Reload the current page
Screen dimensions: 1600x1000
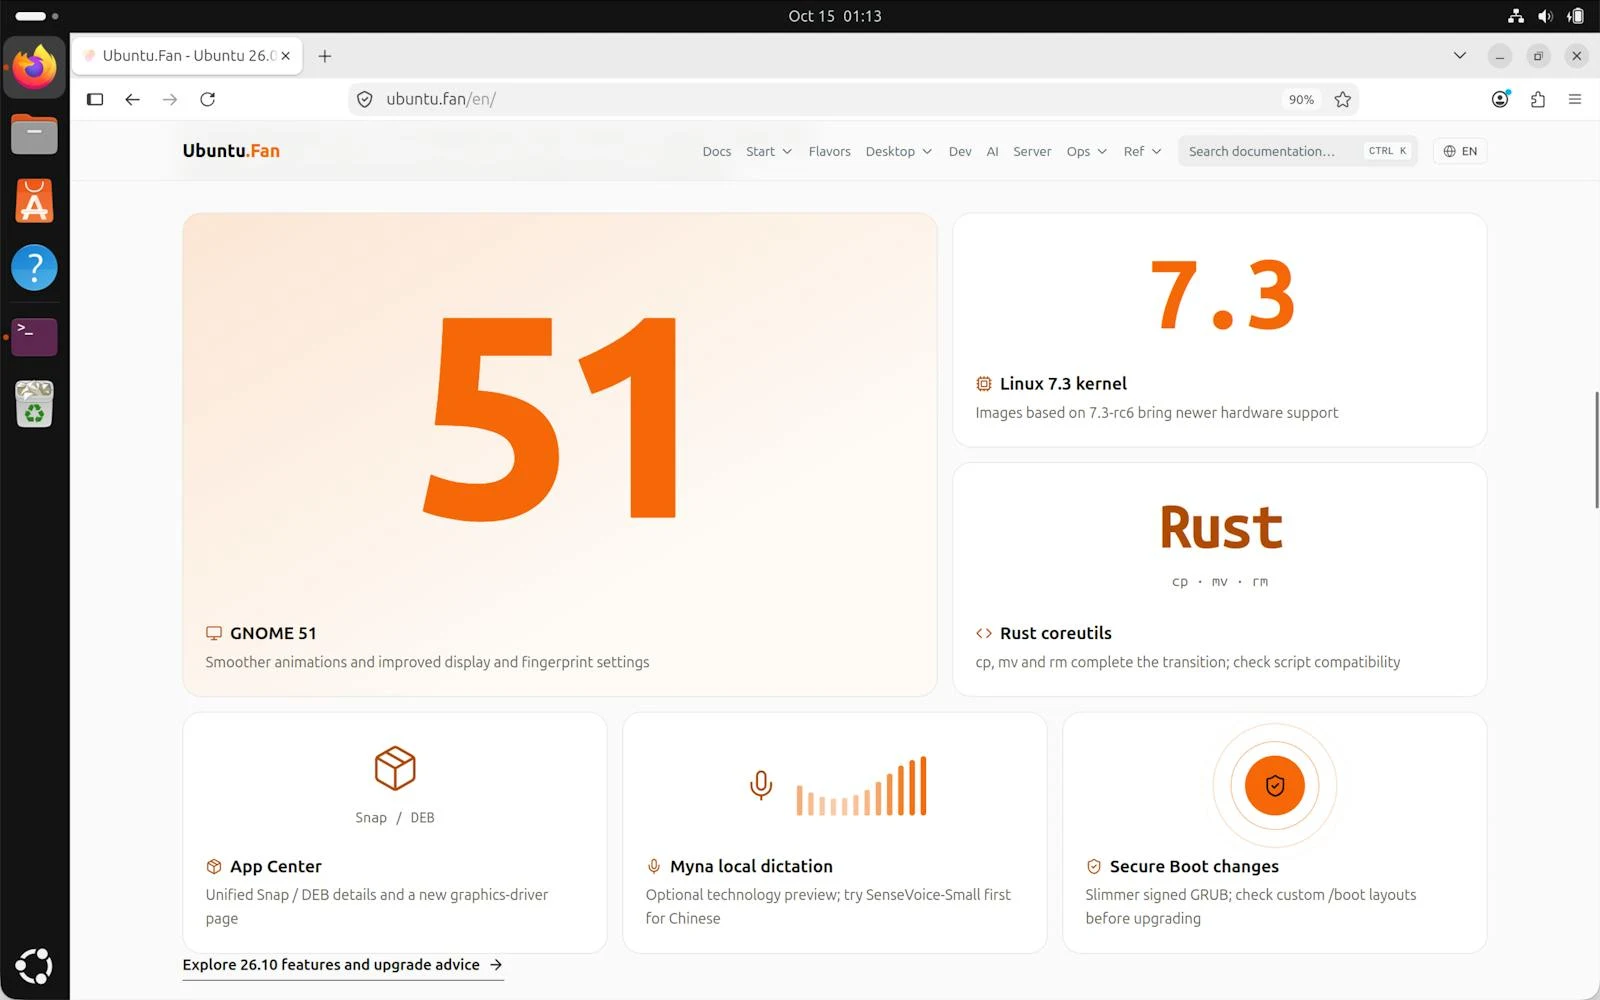coord(207,99)
